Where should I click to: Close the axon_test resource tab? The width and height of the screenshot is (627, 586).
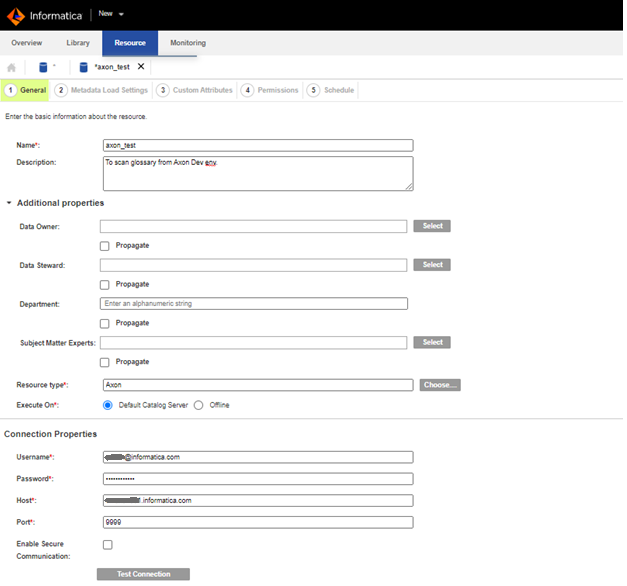(x=141, y=66)
